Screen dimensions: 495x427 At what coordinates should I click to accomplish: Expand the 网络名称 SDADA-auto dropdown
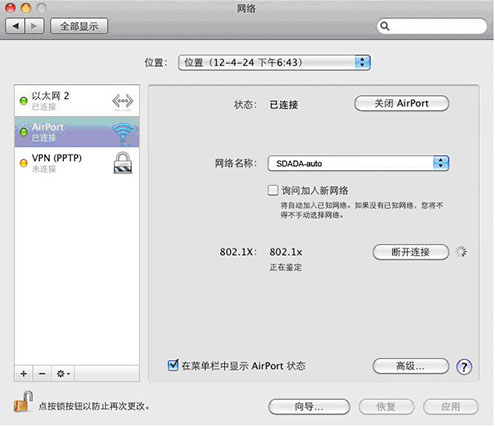click(358, 163)
